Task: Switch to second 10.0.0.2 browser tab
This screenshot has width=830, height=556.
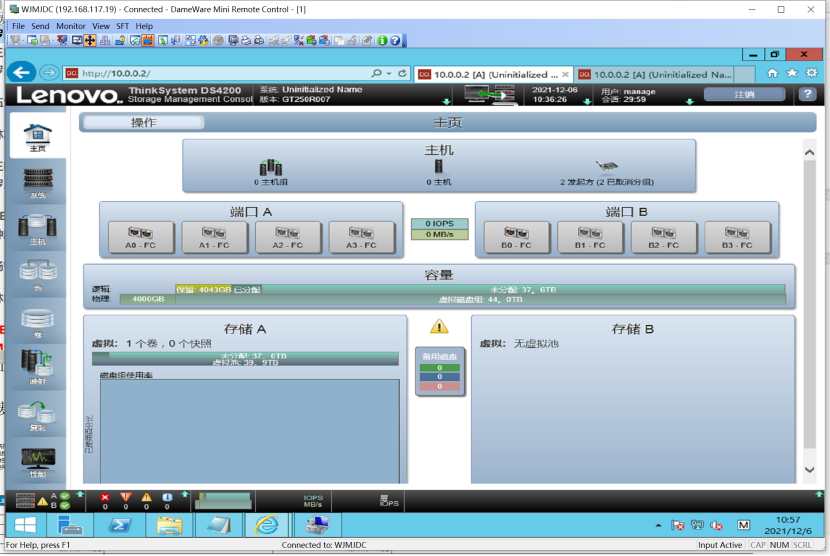Action: (x=662, y=74)
